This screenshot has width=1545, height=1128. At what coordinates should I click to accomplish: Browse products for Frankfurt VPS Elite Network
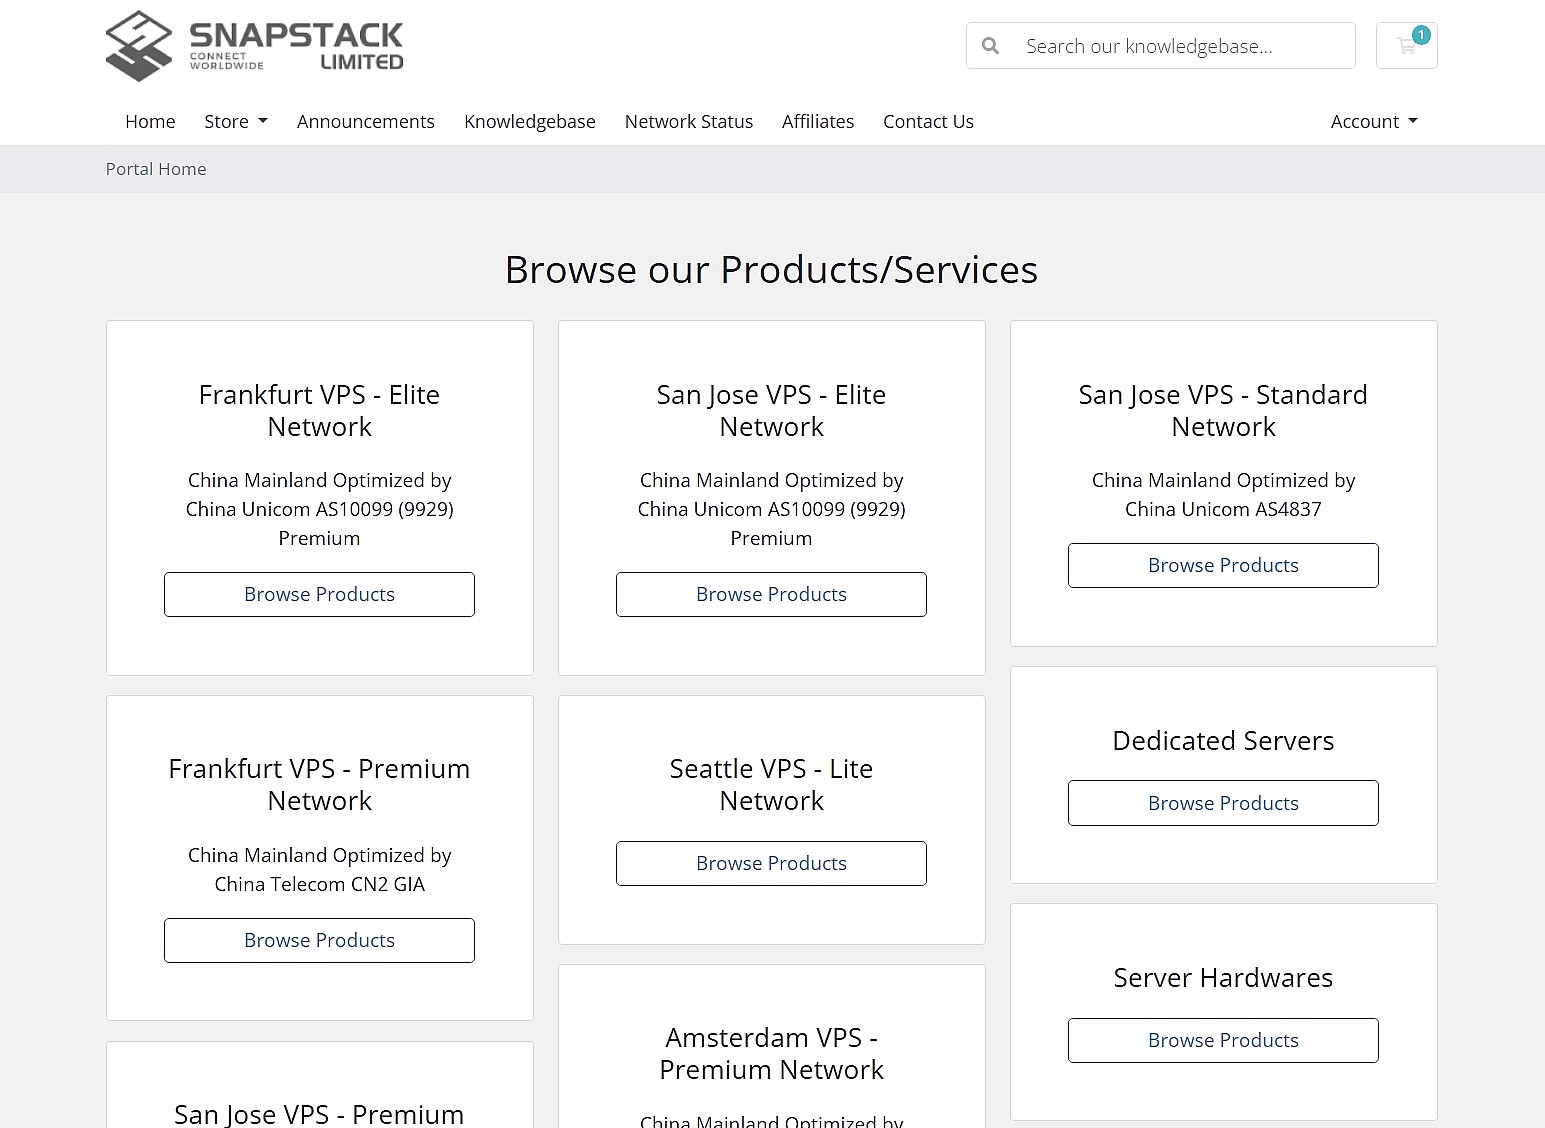click(319, 594)
